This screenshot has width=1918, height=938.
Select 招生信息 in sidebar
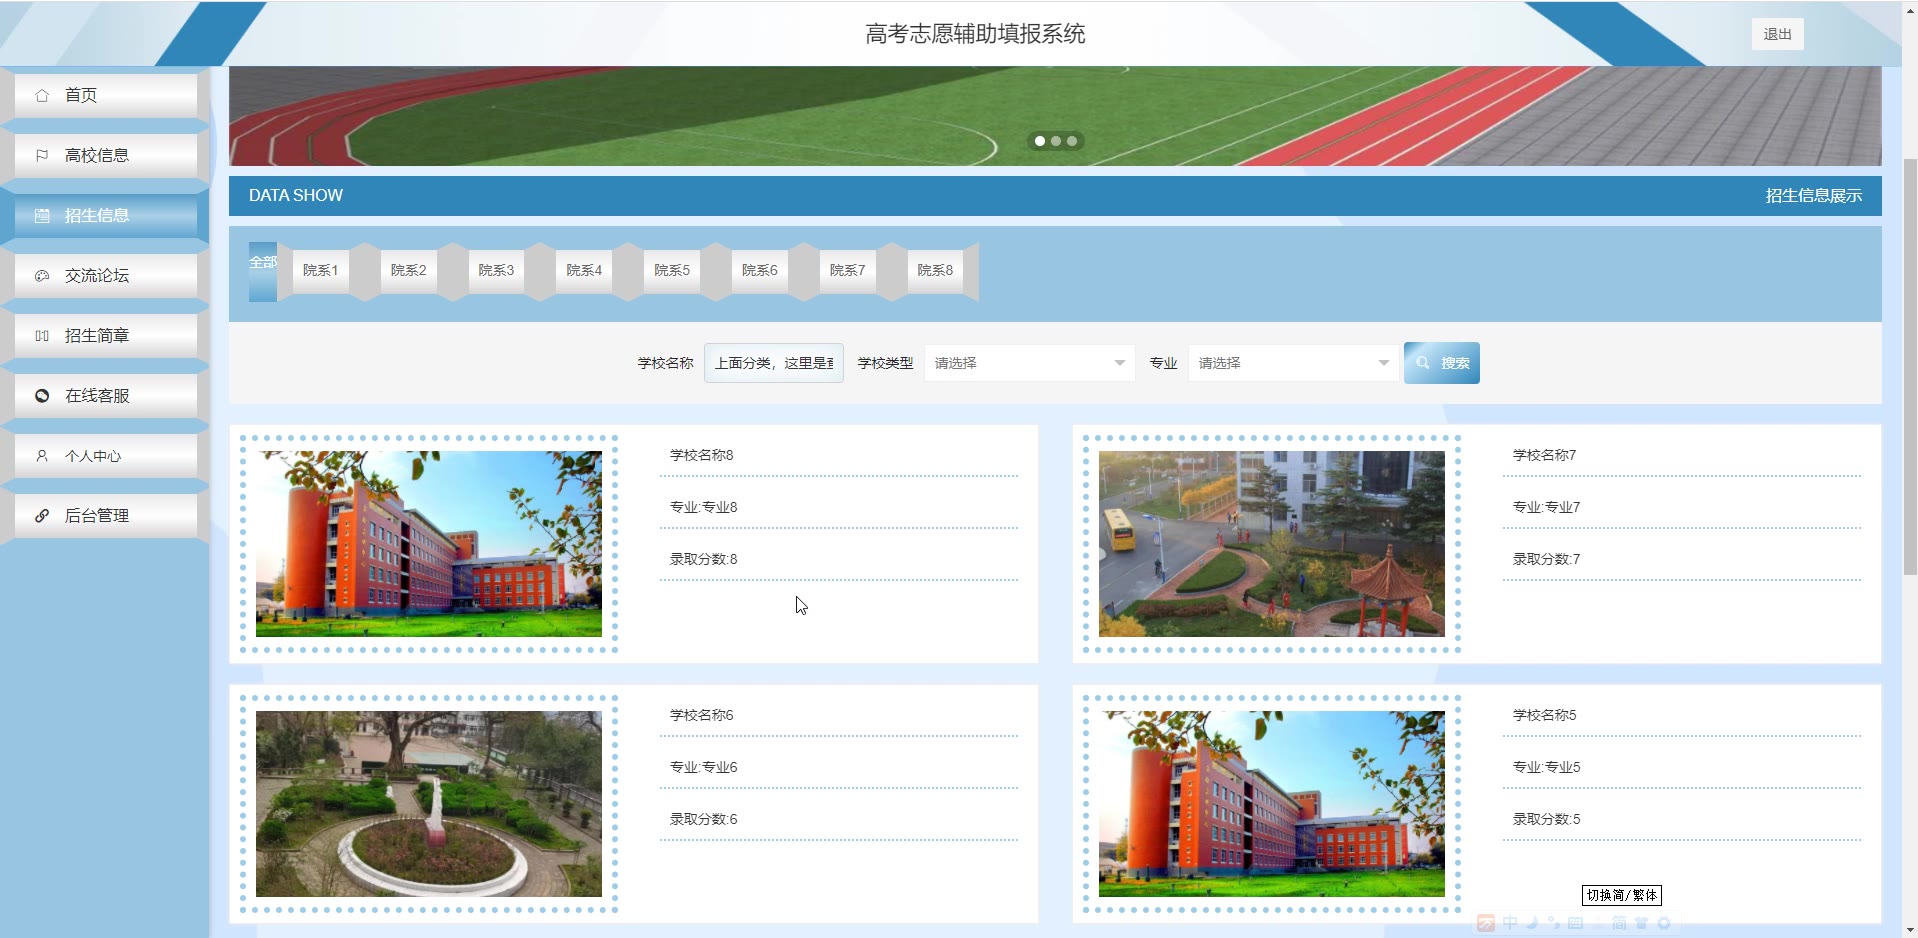(x=106, y=215)
